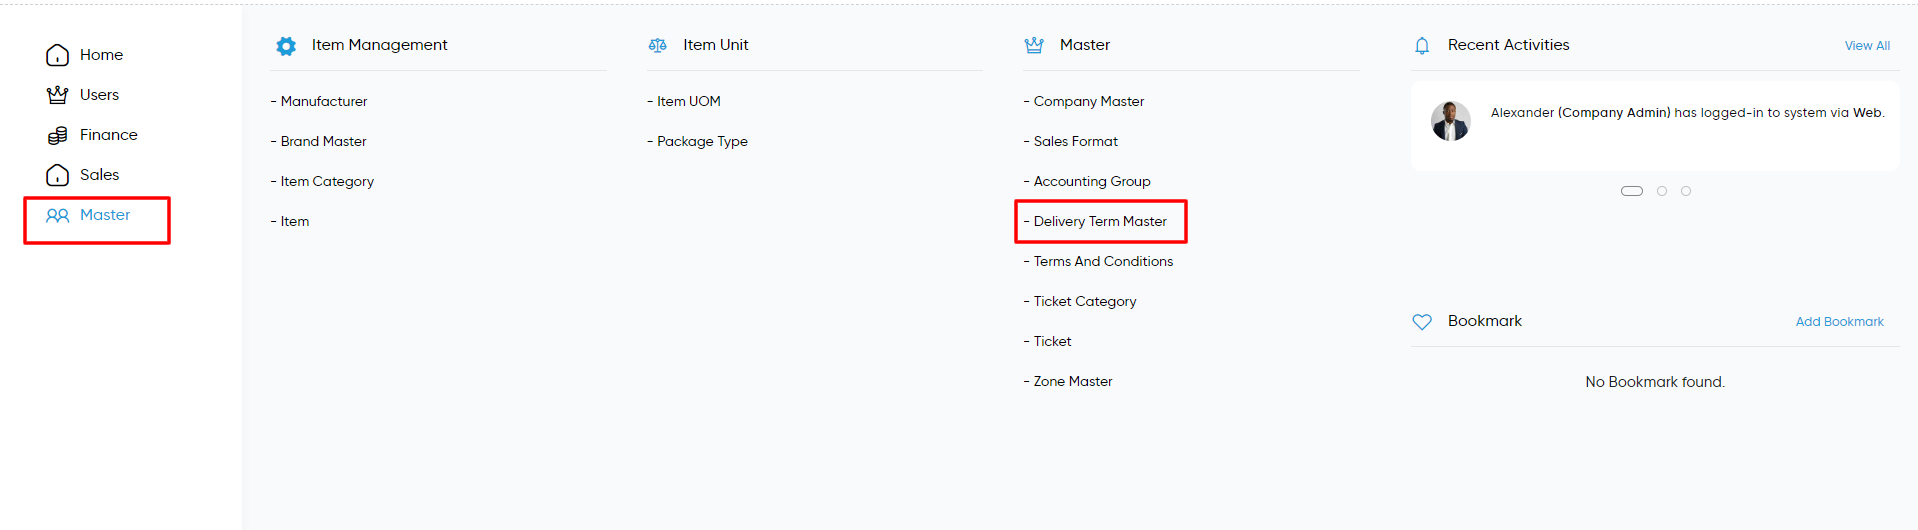
Task: Select the third carousel dot indicator
Action: click(x=1686, y=191)
